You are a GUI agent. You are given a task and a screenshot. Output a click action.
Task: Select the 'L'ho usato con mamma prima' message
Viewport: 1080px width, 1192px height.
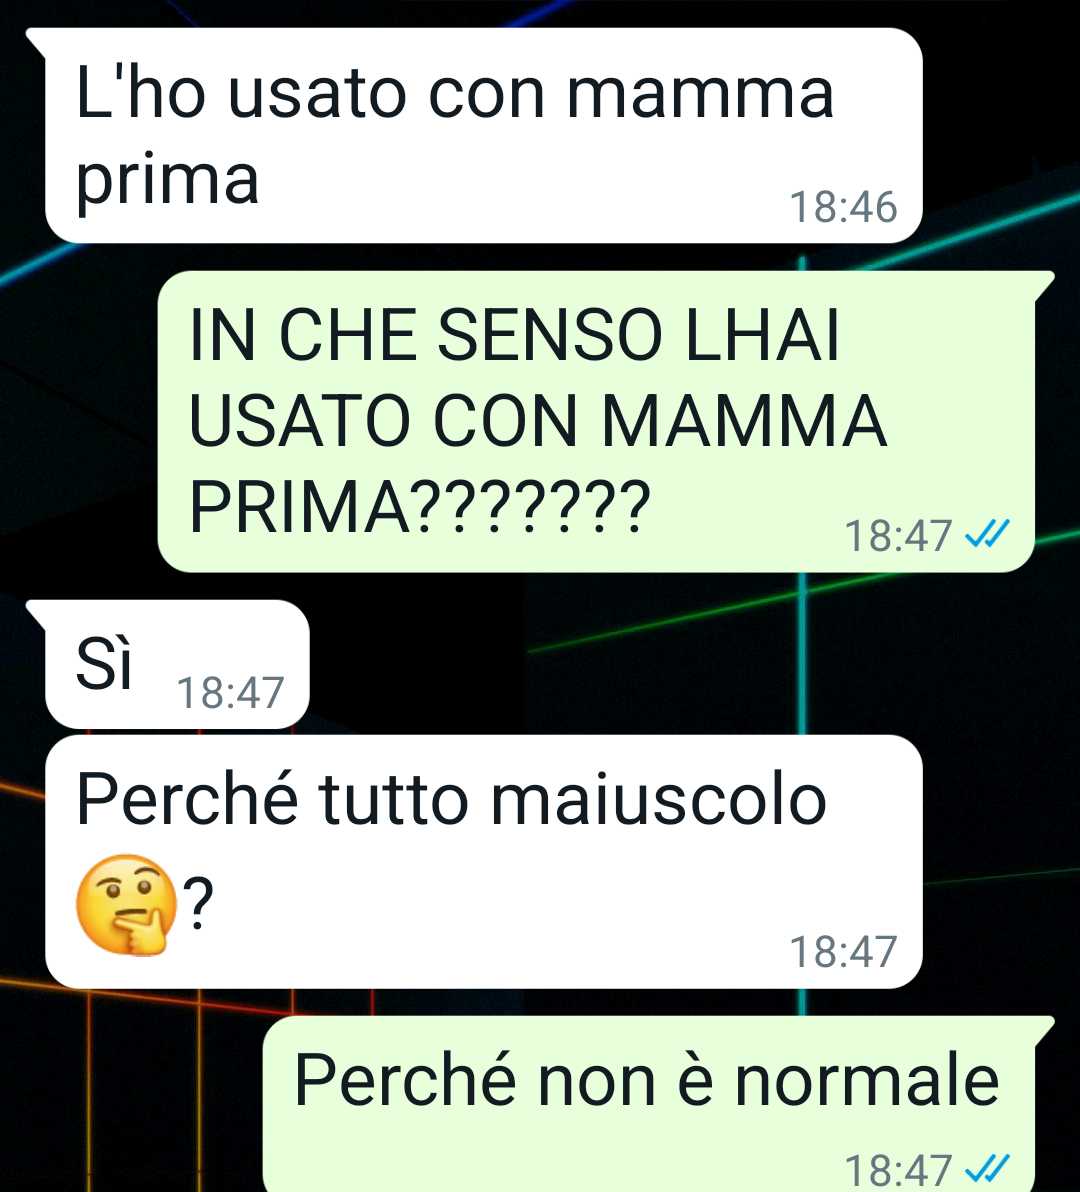483,135
